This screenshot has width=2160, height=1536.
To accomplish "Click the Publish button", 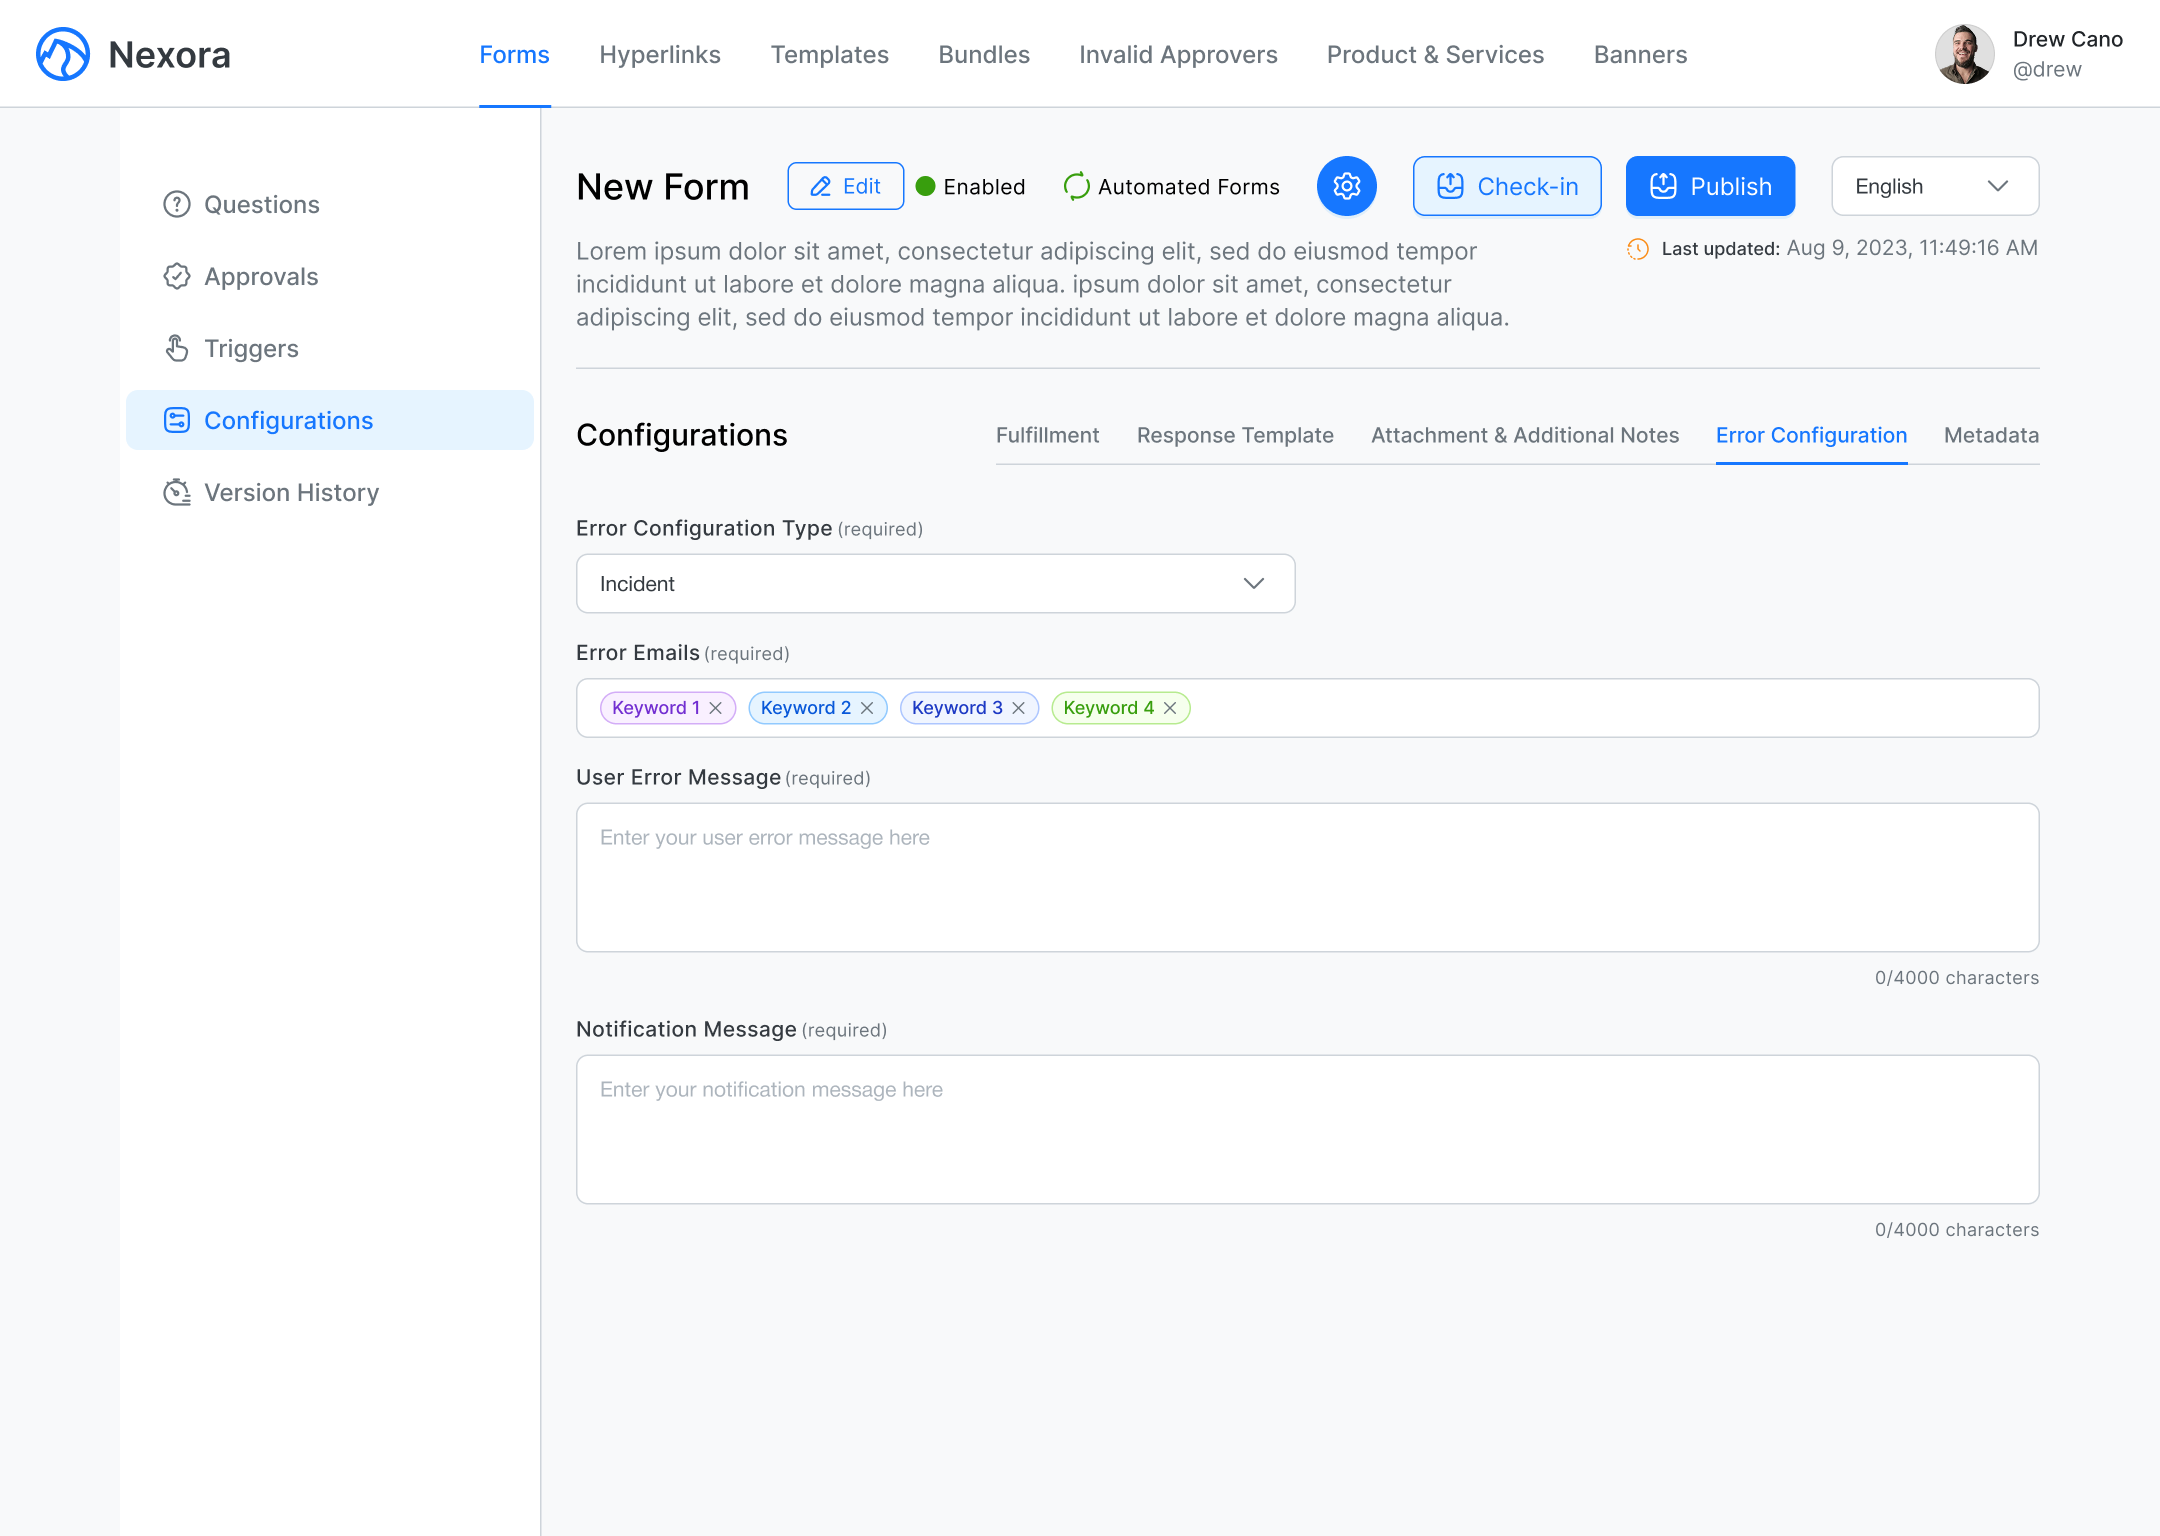I will click(1709, 186).
